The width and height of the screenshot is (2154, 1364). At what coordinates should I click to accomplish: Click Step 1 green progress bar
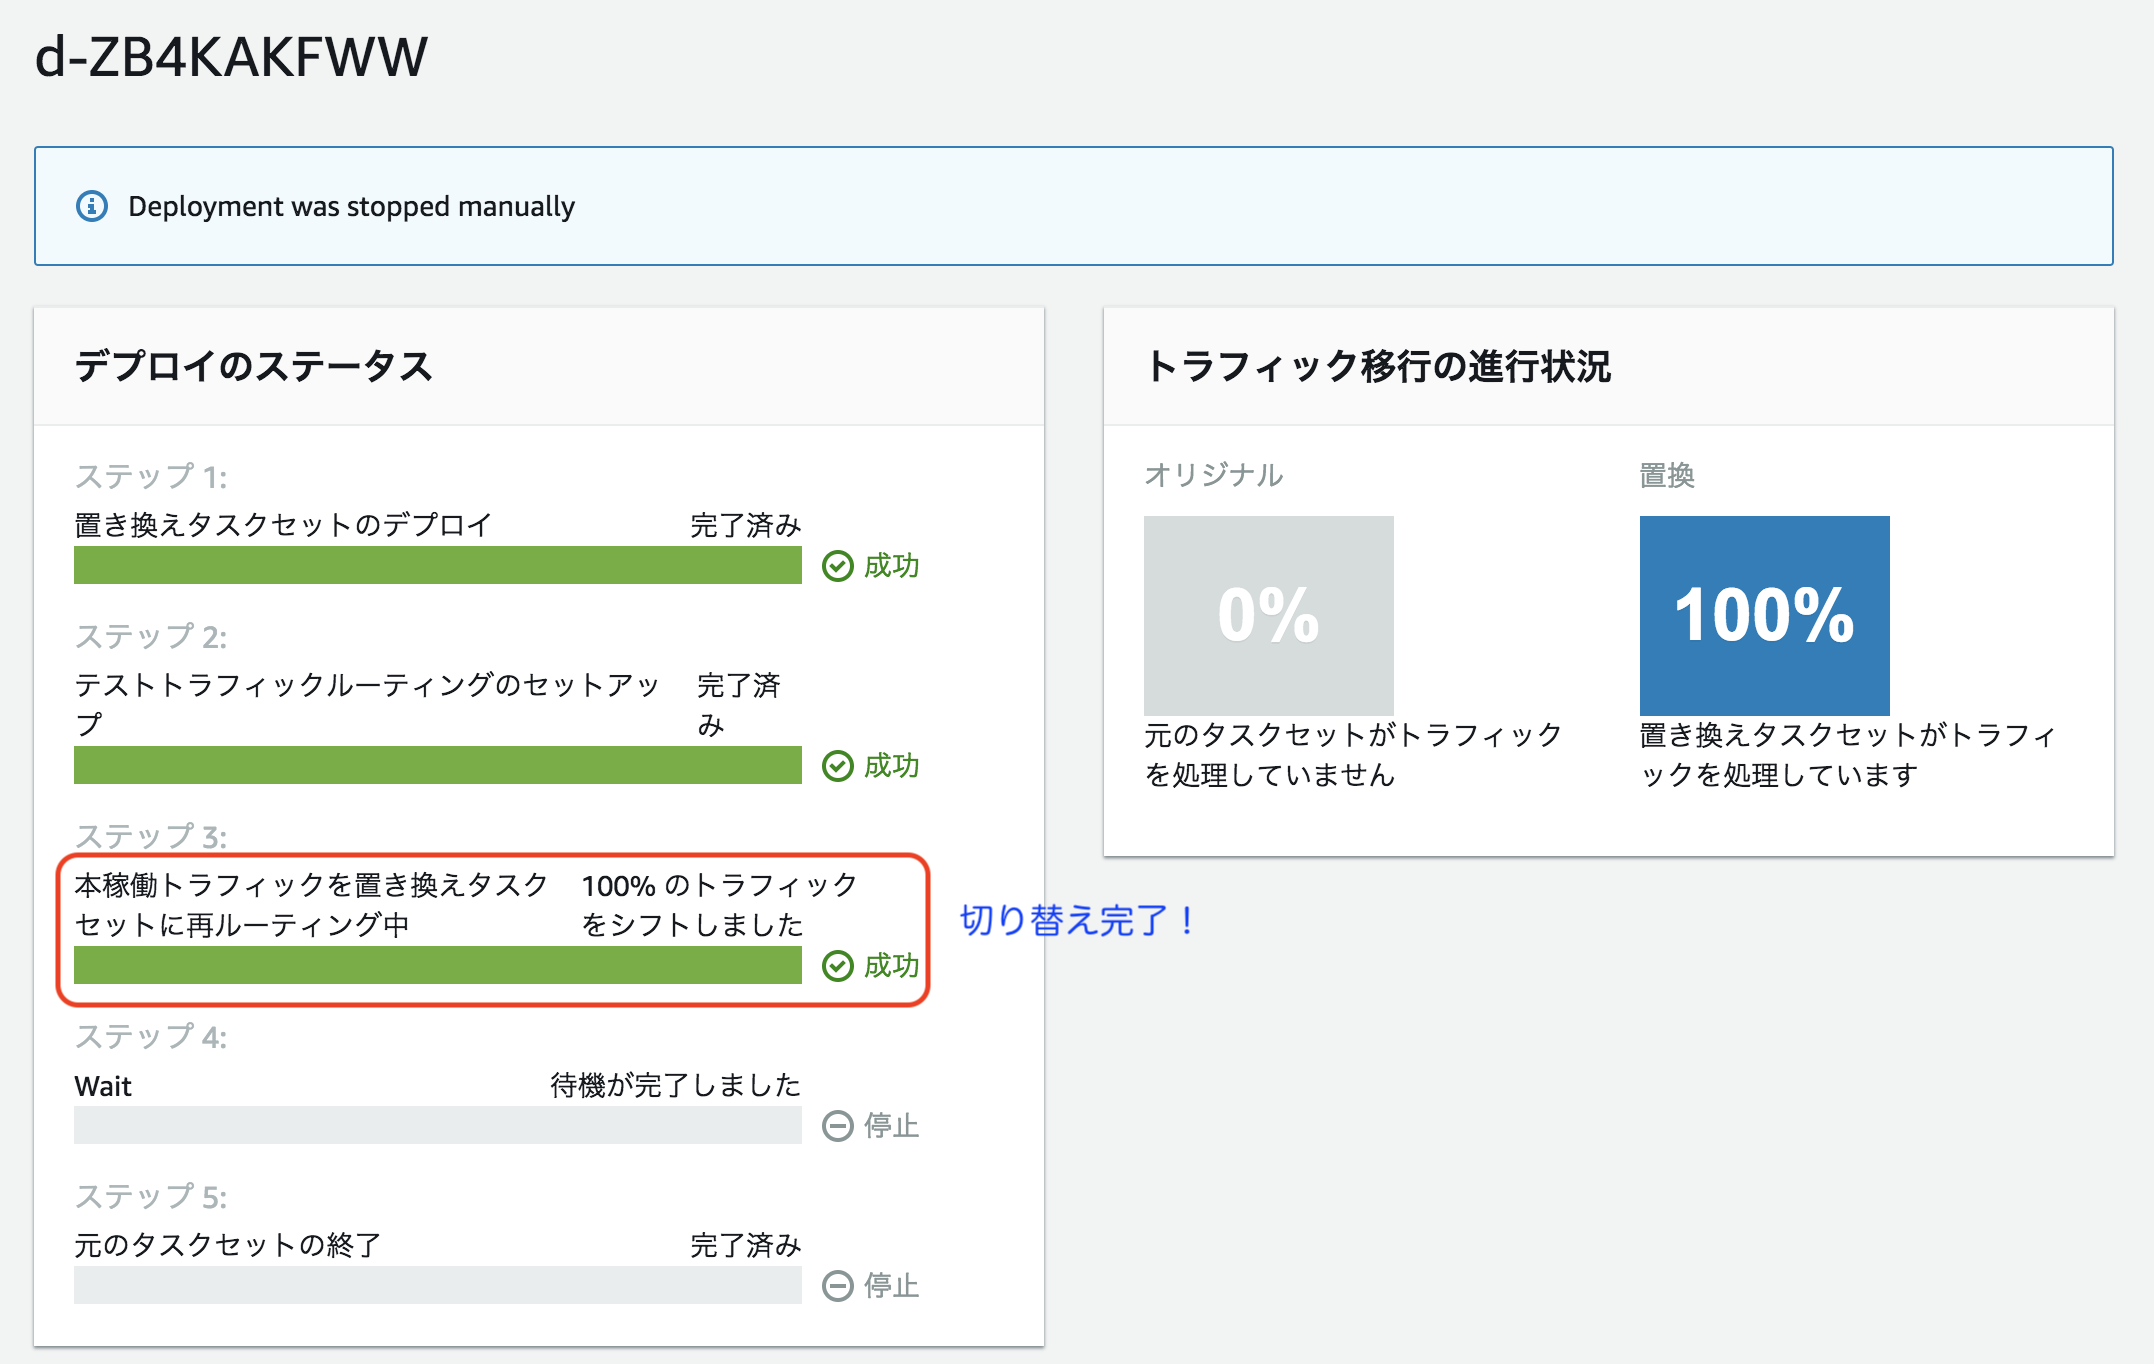tap(437, 565)
